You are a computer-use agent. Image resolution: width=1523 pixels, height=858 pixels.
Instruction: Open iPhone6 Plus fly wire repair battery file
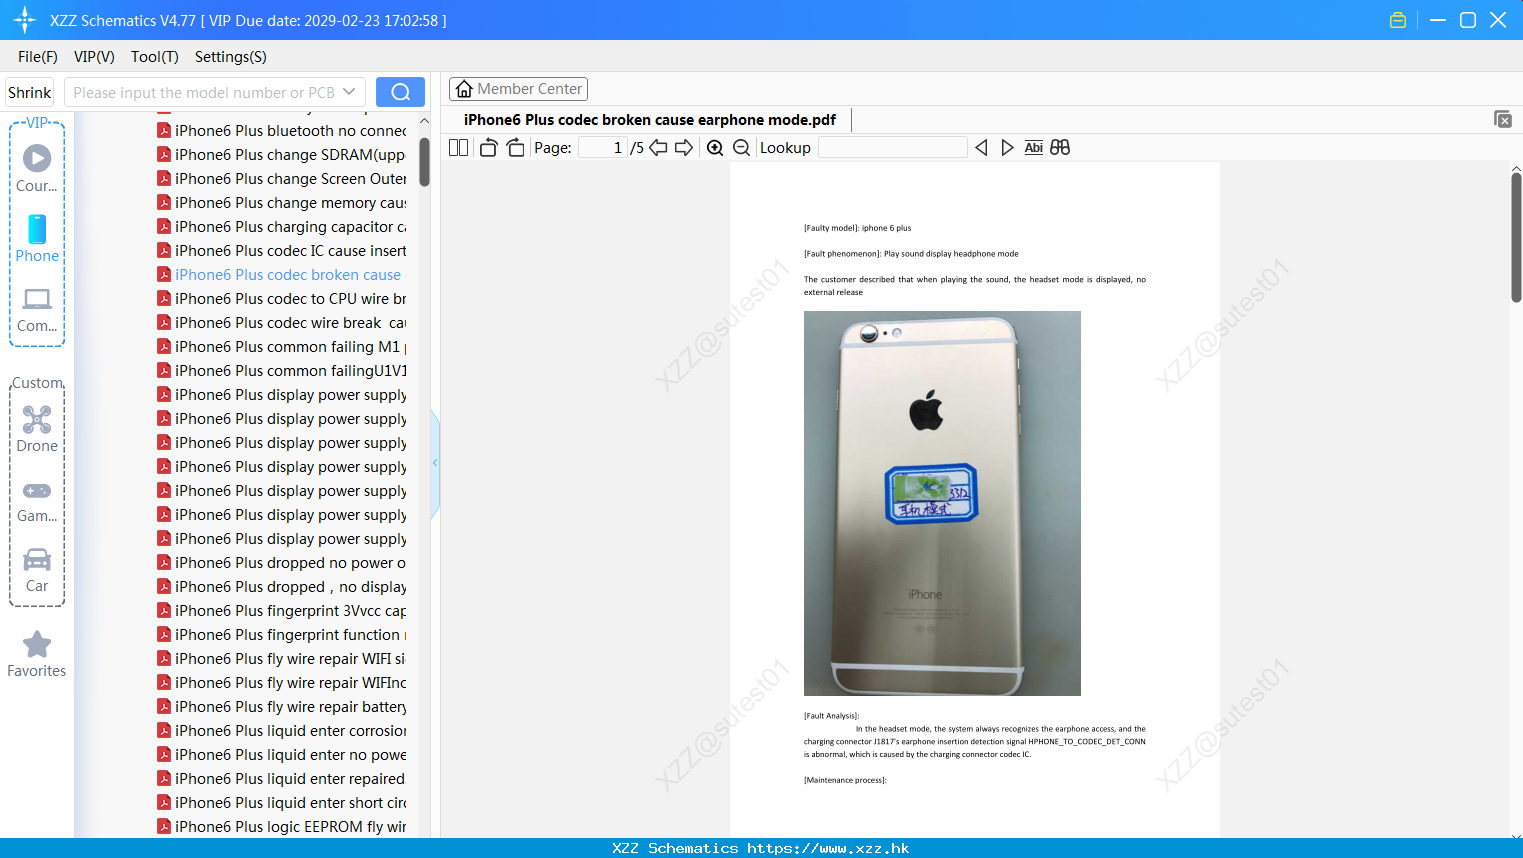point(282,707)
